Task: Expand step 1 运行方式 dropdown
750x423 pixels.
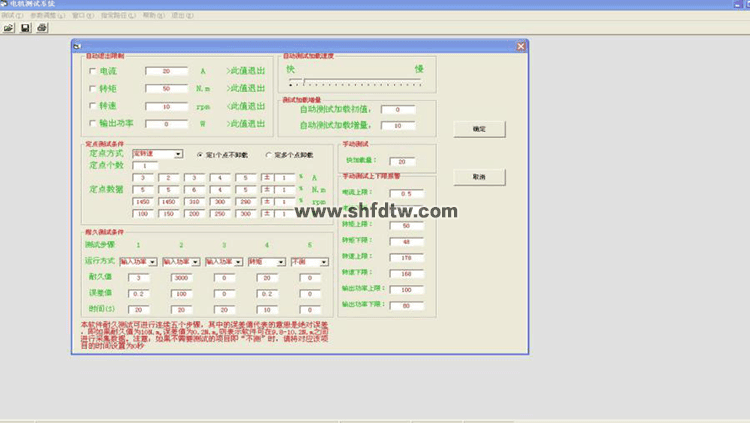Action: pyautogui.click(x=153, y=262)
